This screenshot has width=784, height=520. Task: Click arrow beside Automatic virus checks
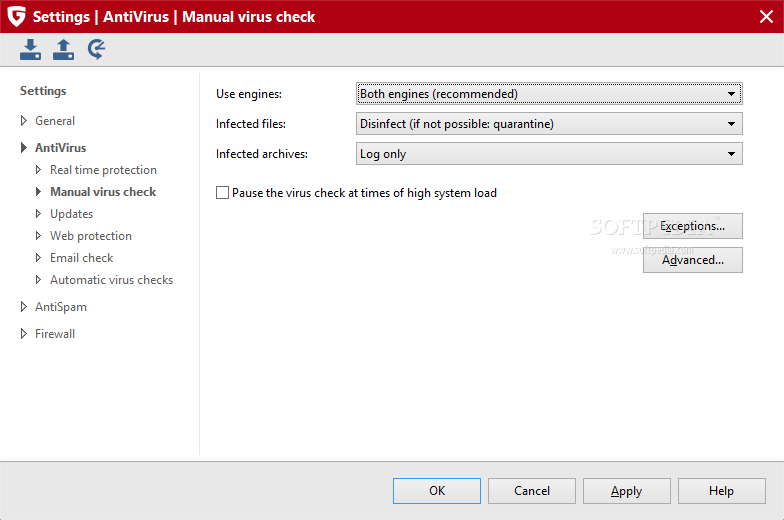tap(38, 280)
